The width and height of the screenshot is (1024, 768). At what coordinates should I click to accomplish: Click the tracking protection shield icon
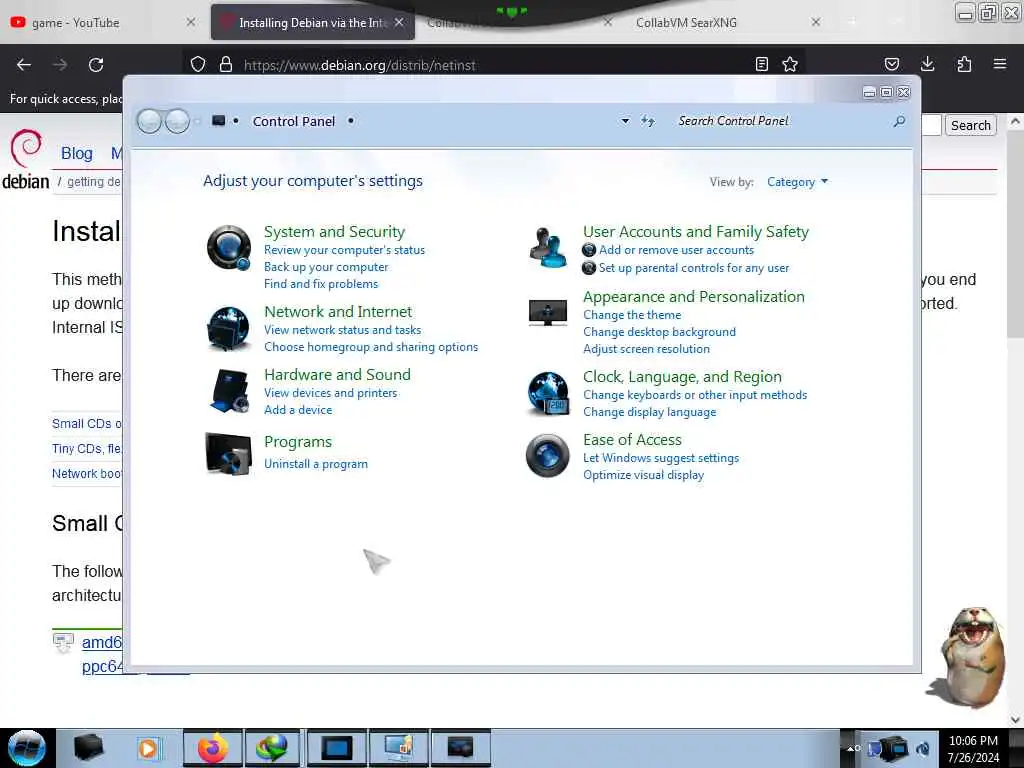[198, 65]
